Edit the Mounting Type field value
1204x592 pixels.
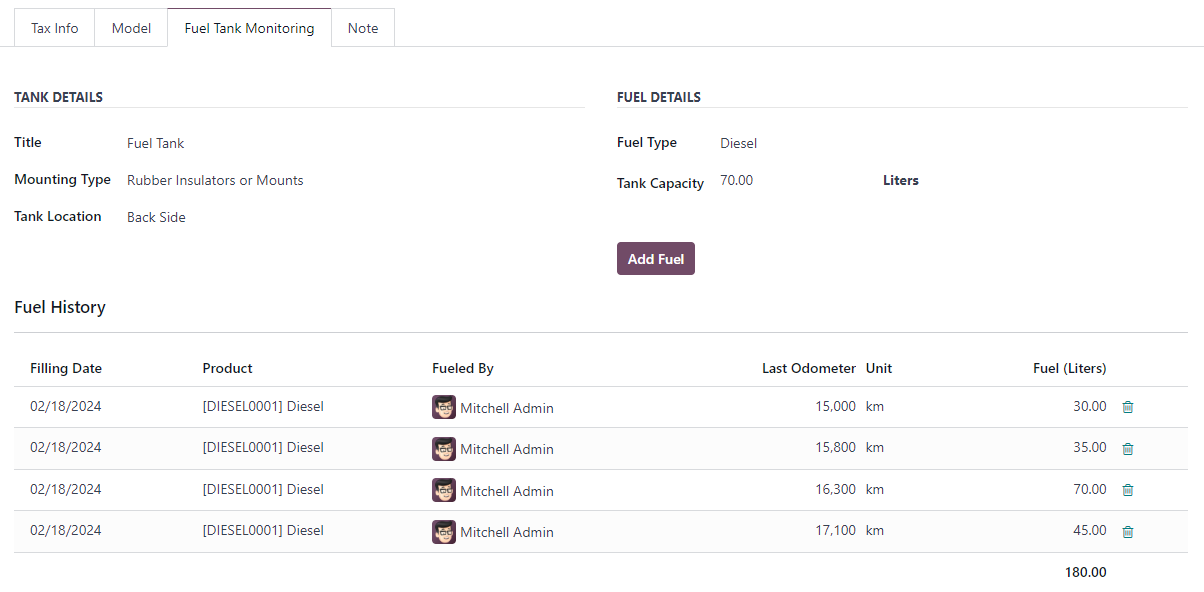tap(215, 180)
